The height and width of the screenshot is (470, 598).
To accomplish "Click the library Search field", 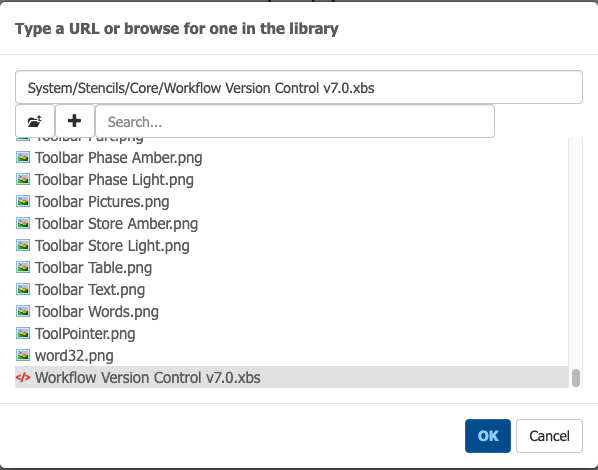I will 295,121.
